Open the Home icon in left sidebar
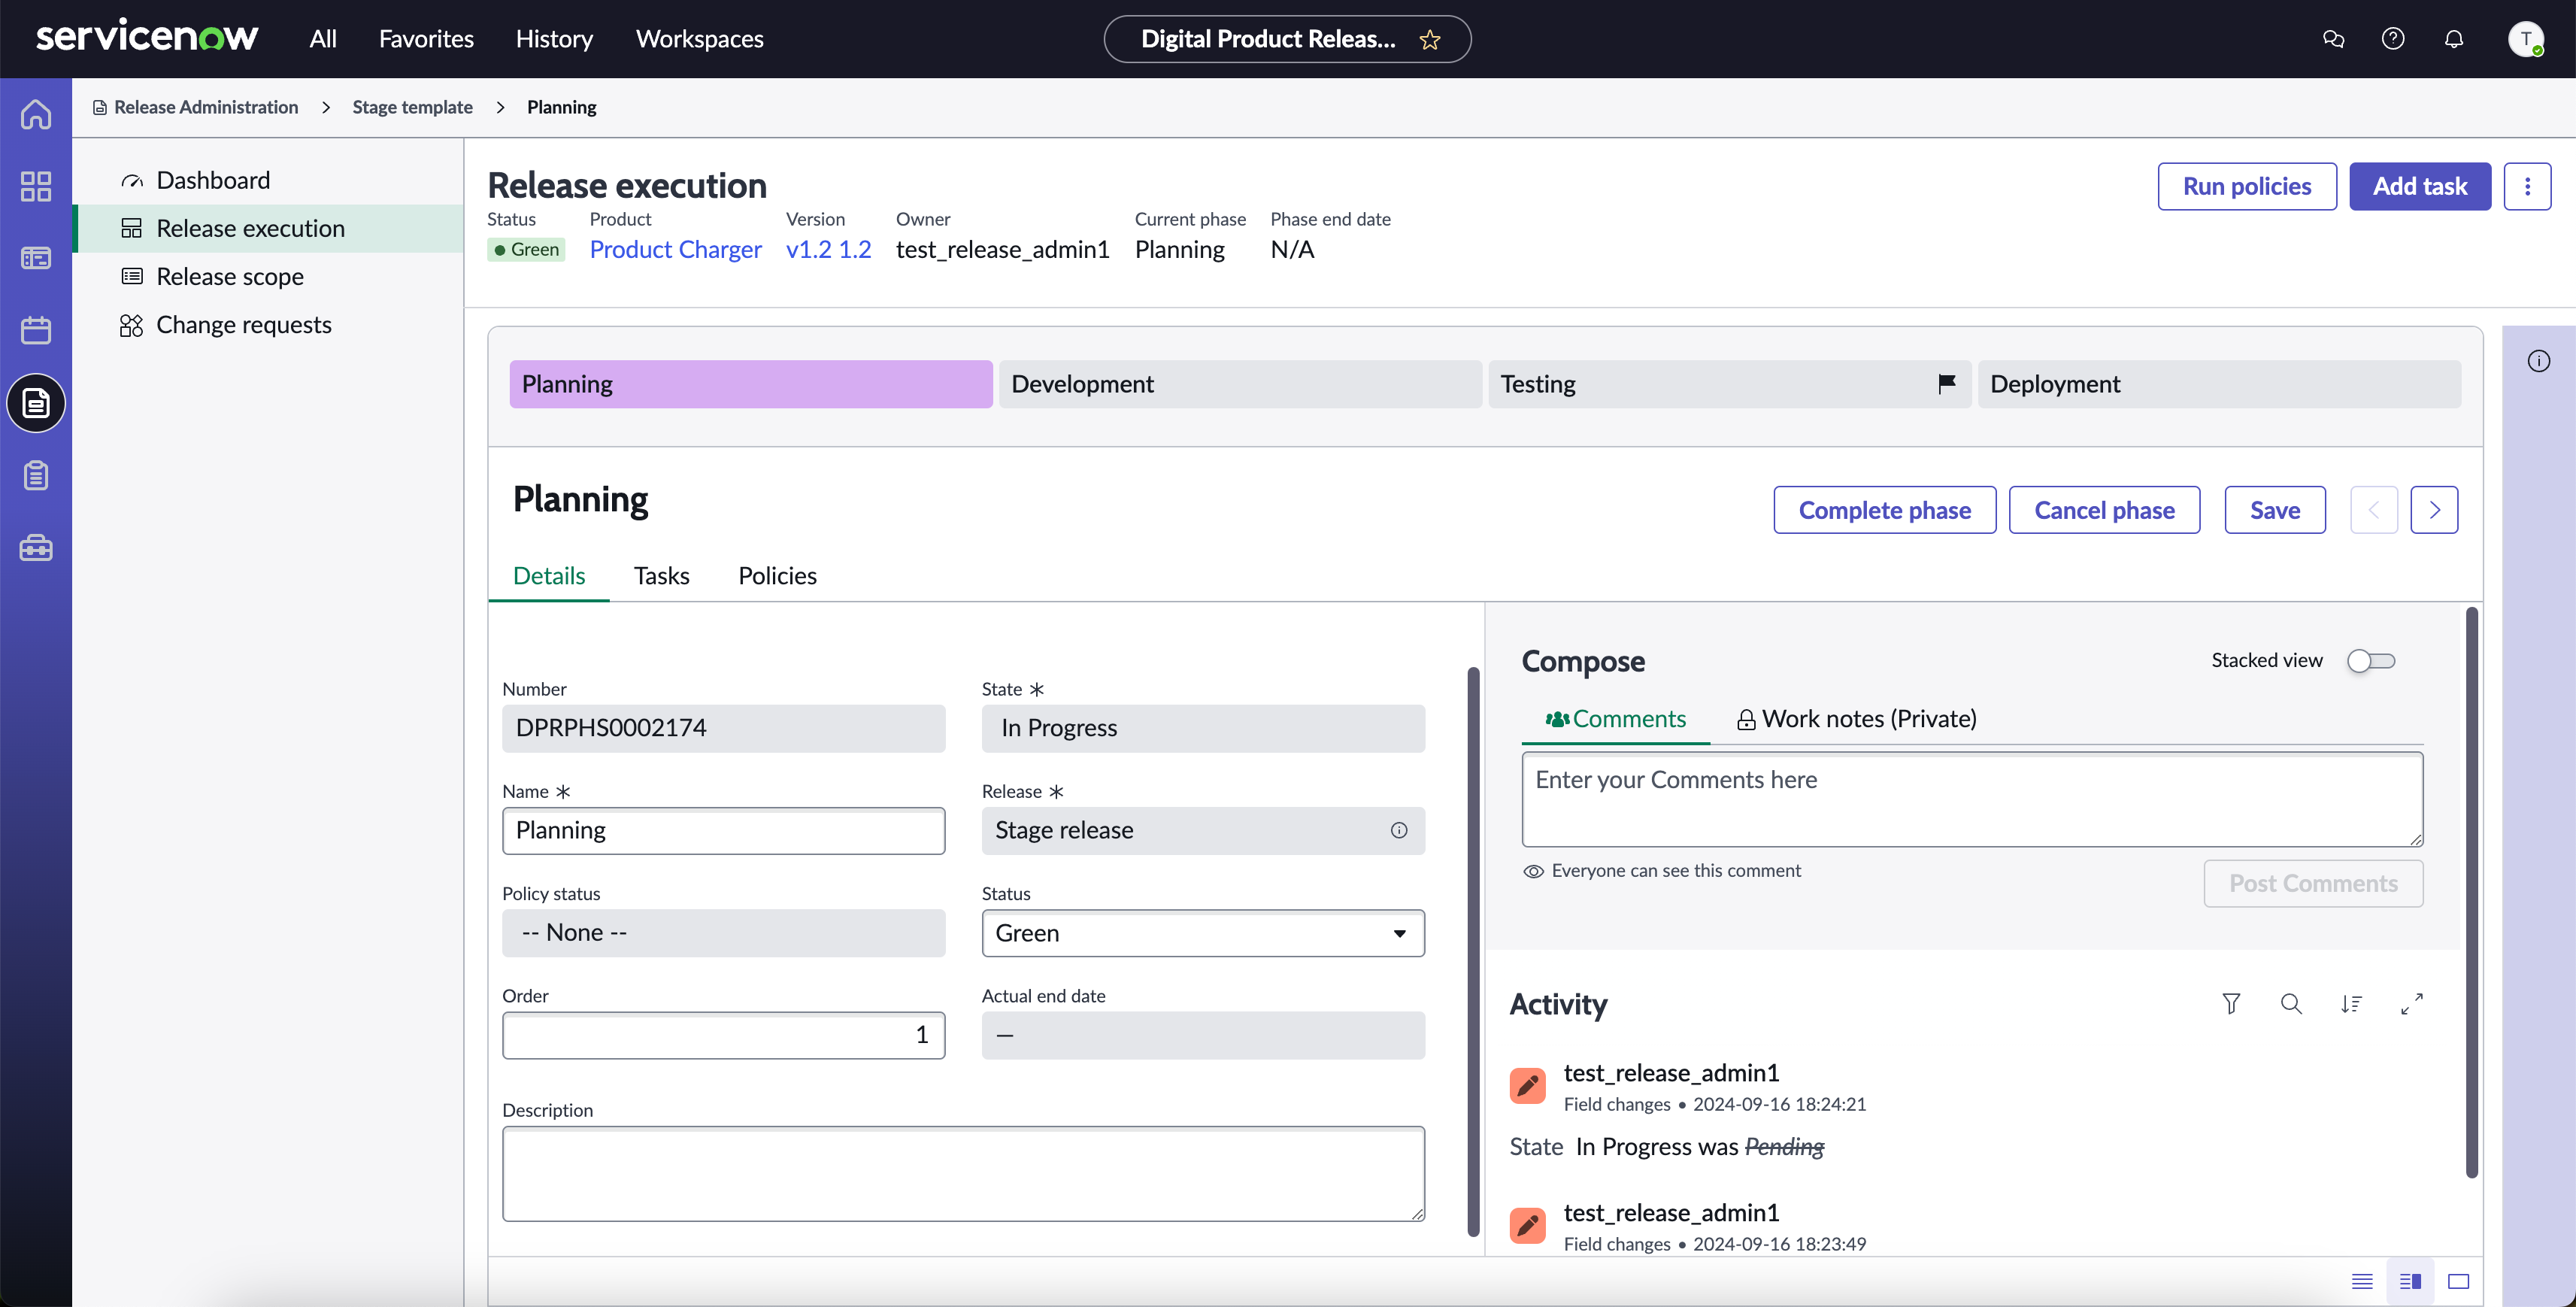 pyautogui.click(x=36, y=114)
